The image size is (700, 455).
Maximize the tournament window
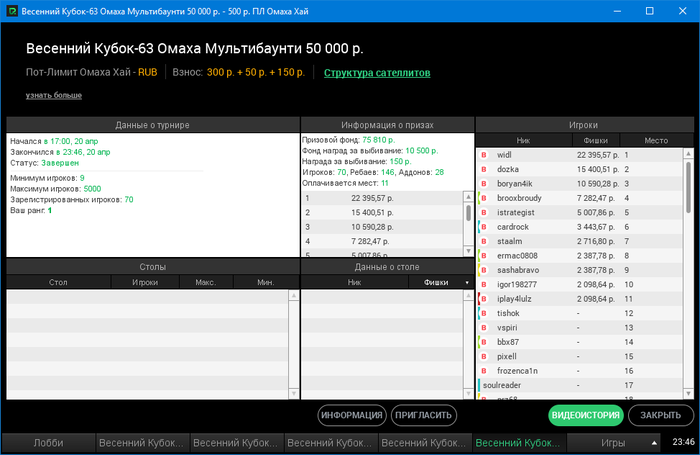(650, 11)
